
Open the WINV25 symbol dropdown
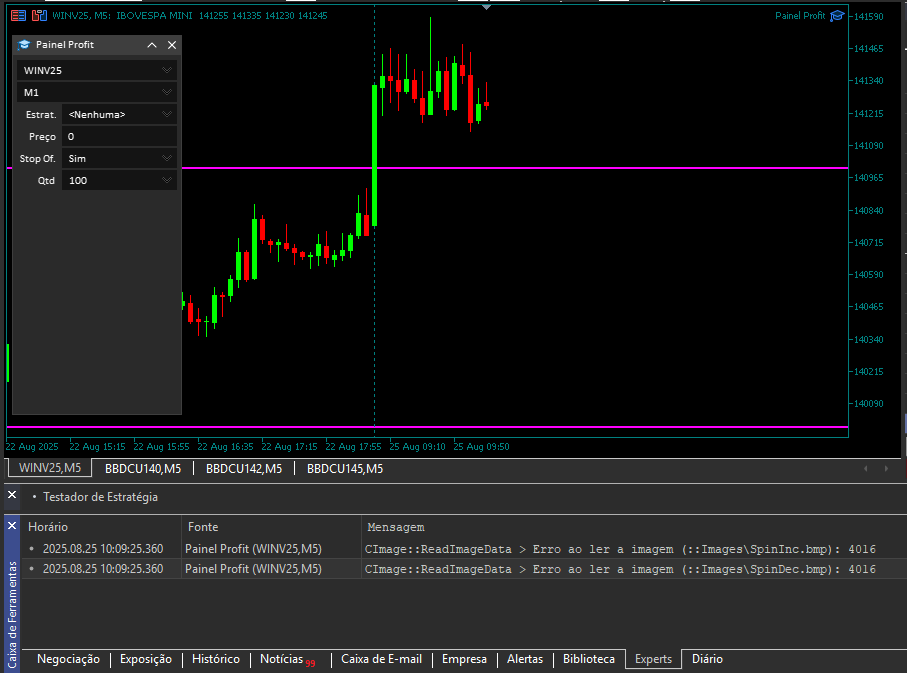point(96,70)
